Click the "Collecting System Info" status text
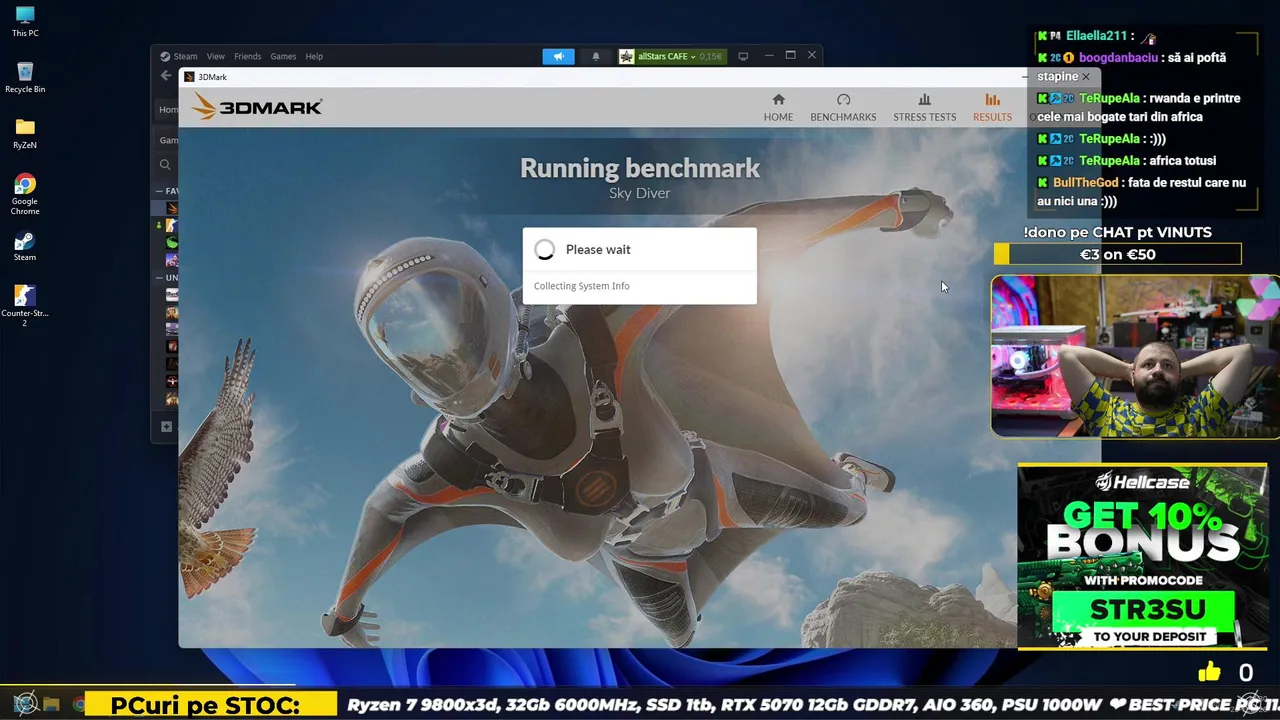Screen dimensions: 1280x720 click(x=581, y=286)
